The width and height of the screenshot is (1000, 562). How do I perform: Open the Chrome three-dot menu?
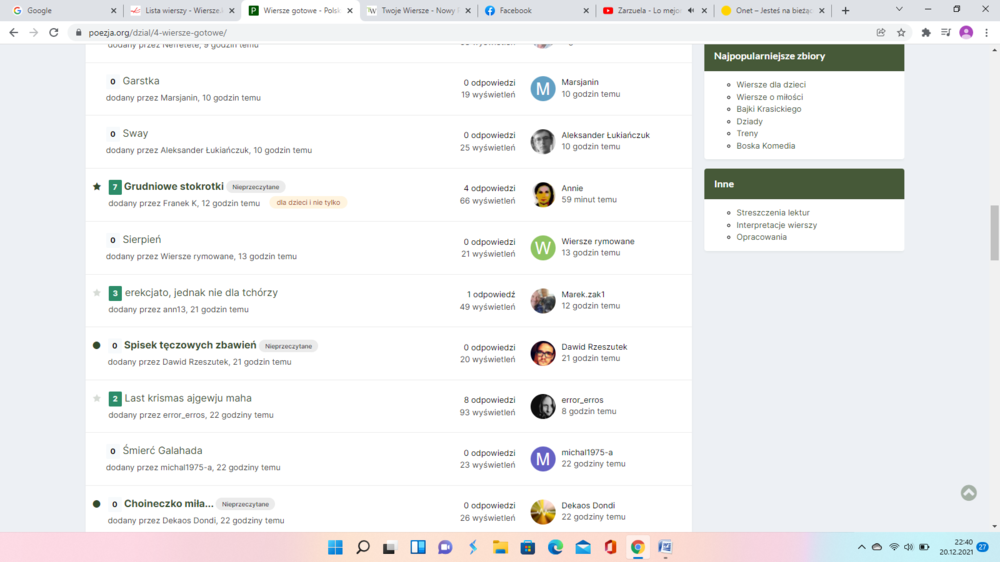(986, 32)
